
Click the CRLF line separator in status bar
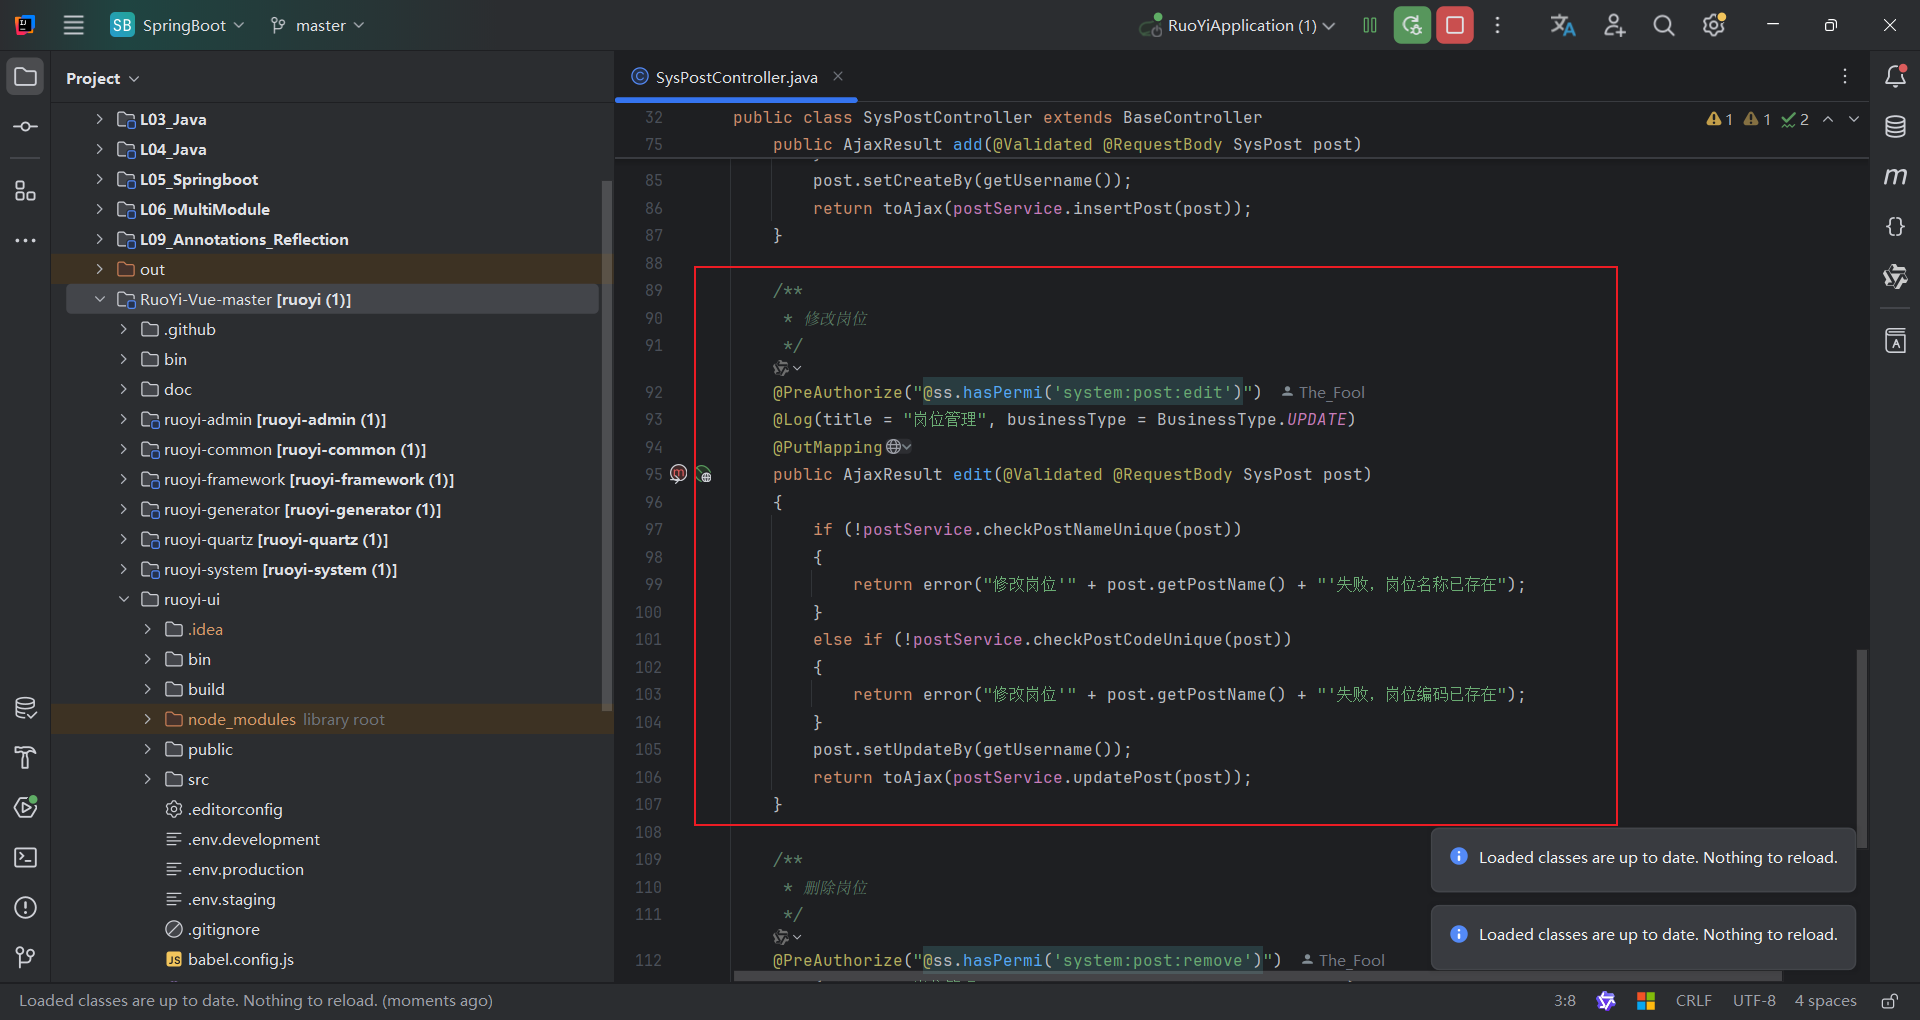1693,1001
